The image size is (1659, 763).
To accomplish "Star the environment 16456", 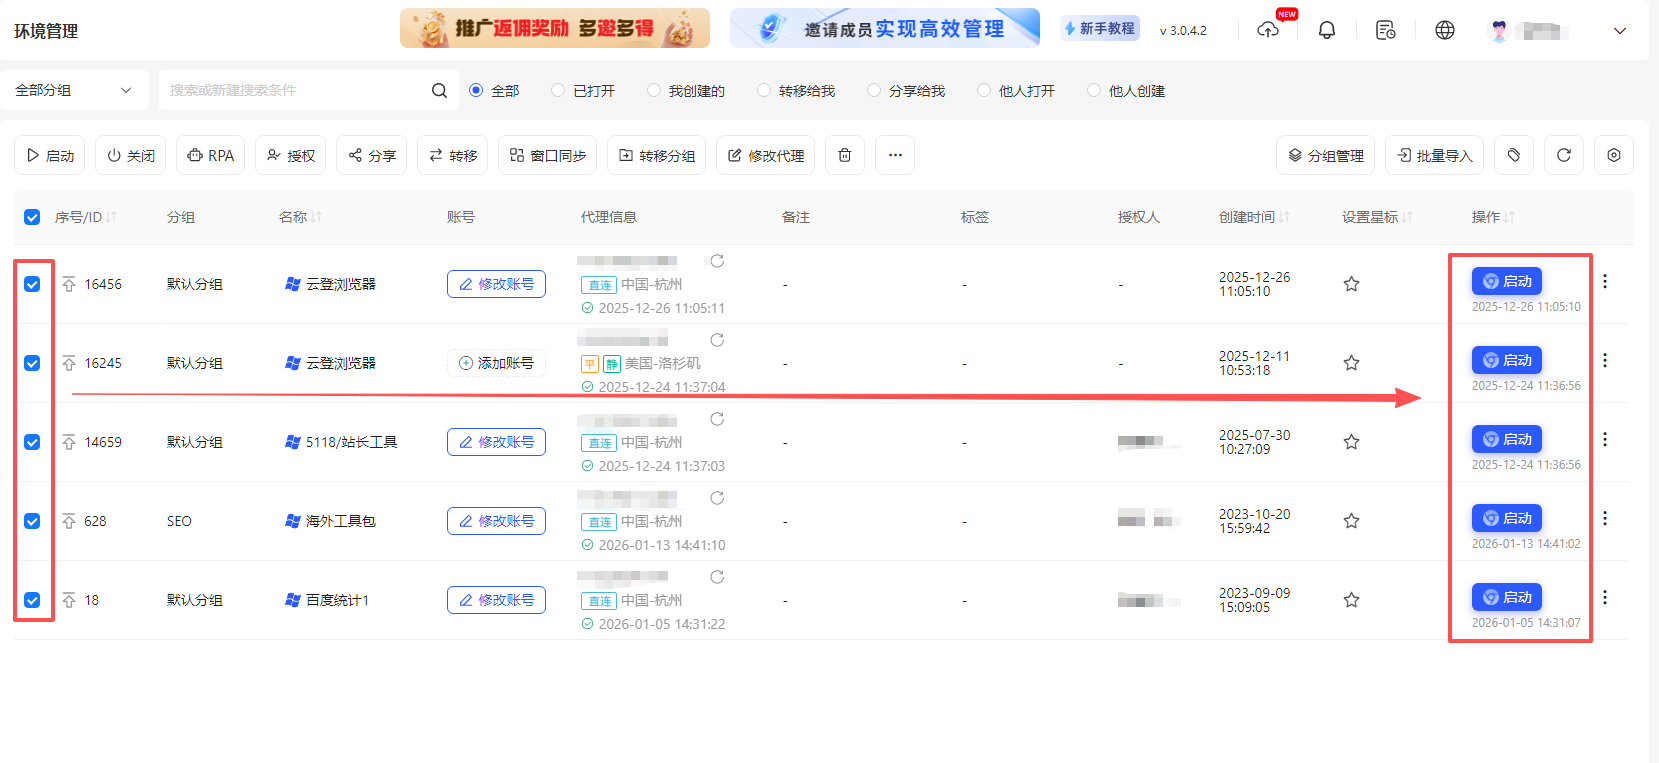I will click(1351, 284).
